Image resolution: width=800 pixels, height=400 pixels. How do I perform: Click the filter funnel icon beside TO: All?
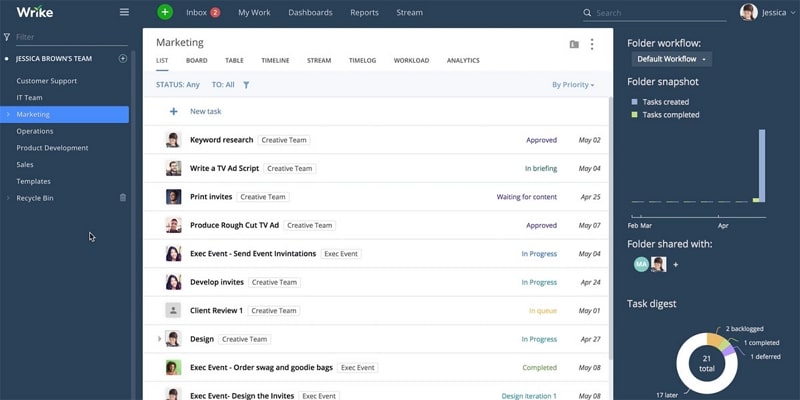point(246,85)
